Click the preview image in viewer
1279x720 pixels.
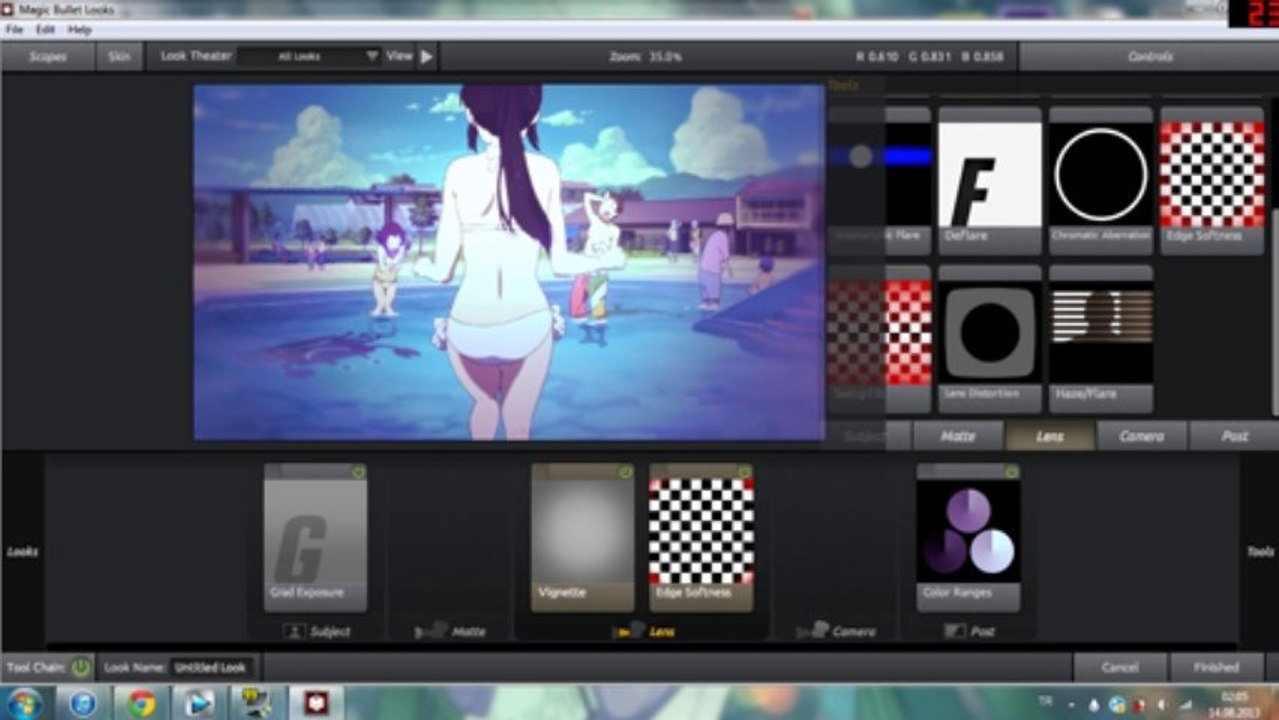(x=509, y=262)
